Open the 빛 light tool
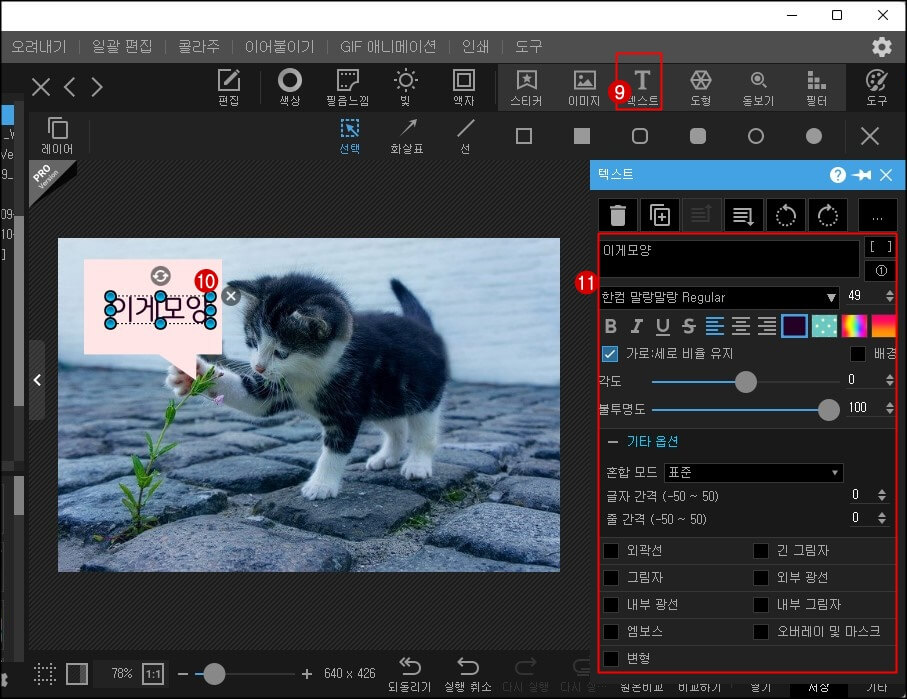Screen dimensions: 907x699 (x=405, y=87)
